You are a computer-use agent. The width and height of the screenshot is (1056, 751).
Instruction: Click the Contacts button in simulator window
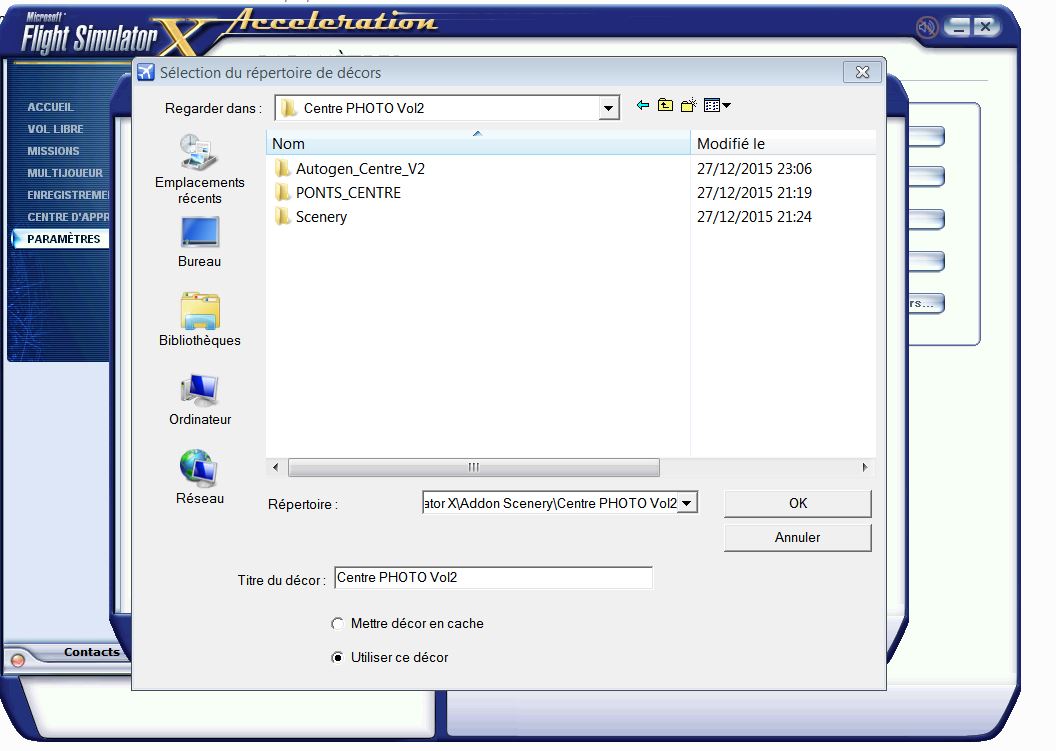click(92, 652)
